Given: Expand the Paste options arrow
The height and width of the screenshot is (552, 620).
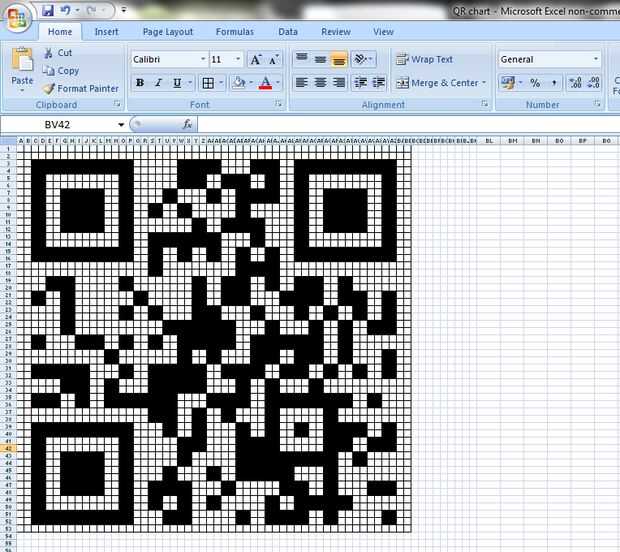Looking at the screenshot, I should (22, 91).
